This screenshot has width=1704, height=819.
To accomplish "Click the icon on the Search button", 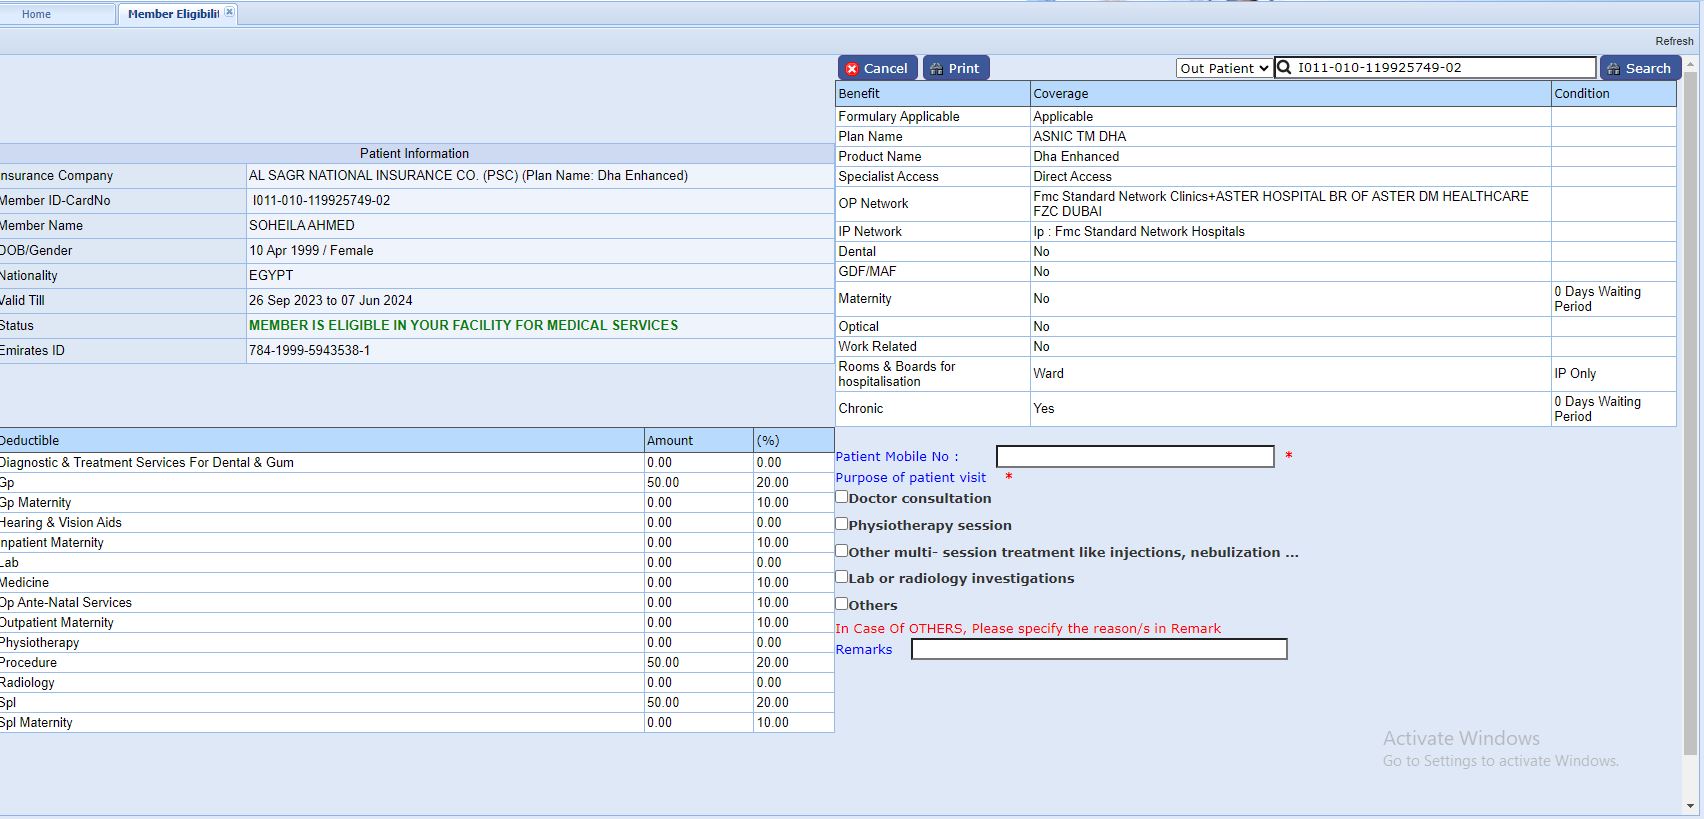I will coord(1614,69).
